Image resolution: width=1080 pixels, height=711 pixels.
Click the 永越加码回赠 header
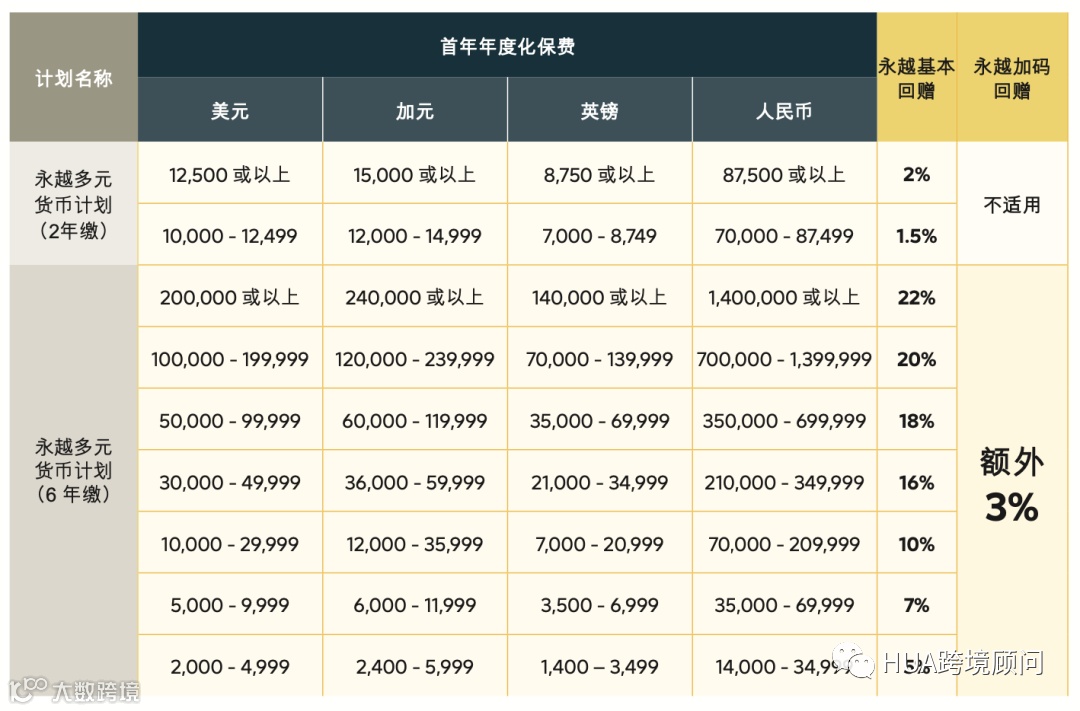pyautogui.click(x=1012, y=77)
